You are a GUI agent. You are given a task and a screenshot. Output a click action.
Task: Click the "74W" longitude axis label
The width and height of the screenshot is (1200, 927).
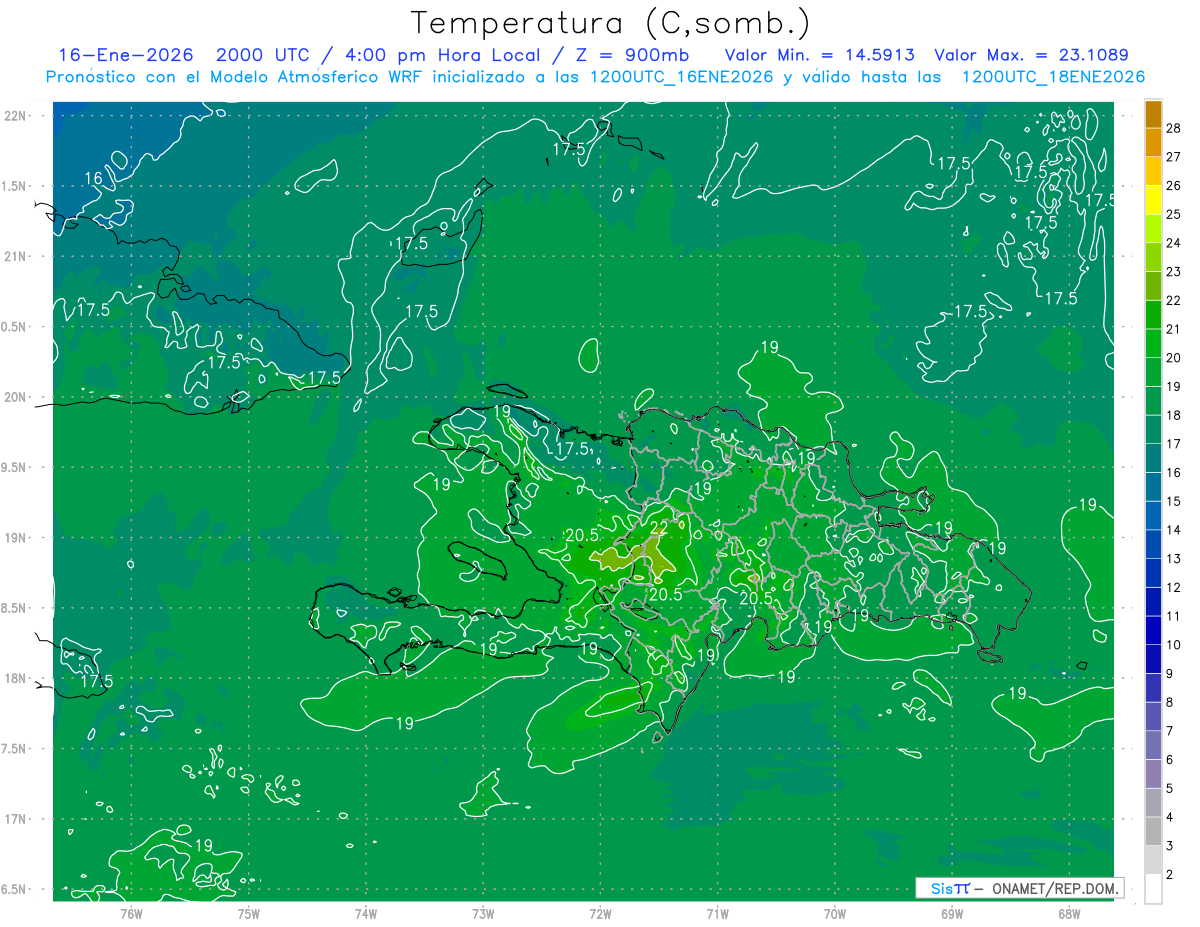[x=366, y=912]
